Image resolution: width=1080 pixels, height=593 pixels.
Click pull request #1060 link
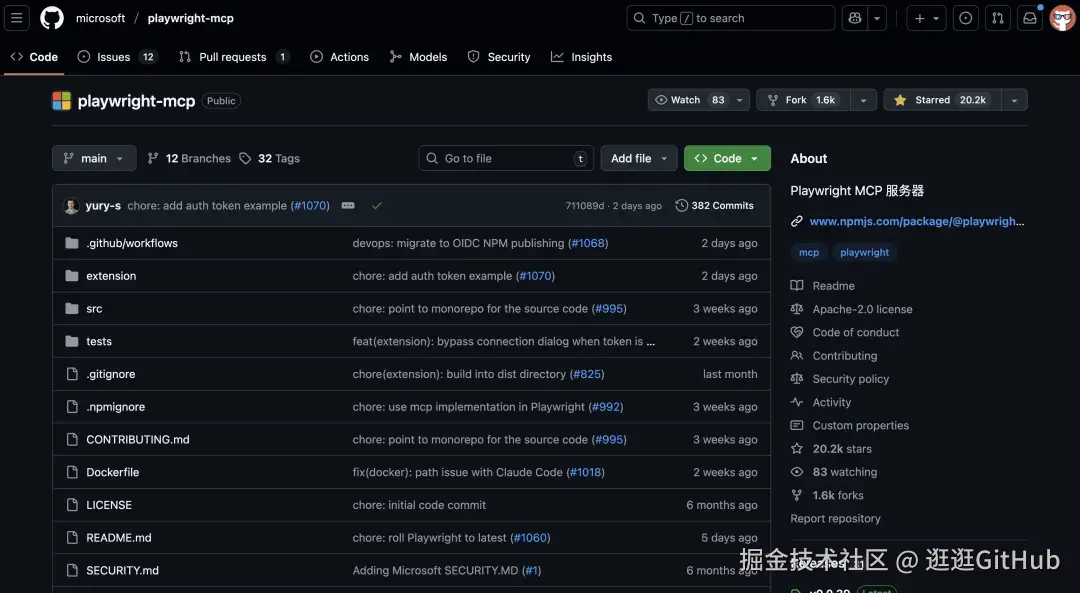tap(531, 538)
